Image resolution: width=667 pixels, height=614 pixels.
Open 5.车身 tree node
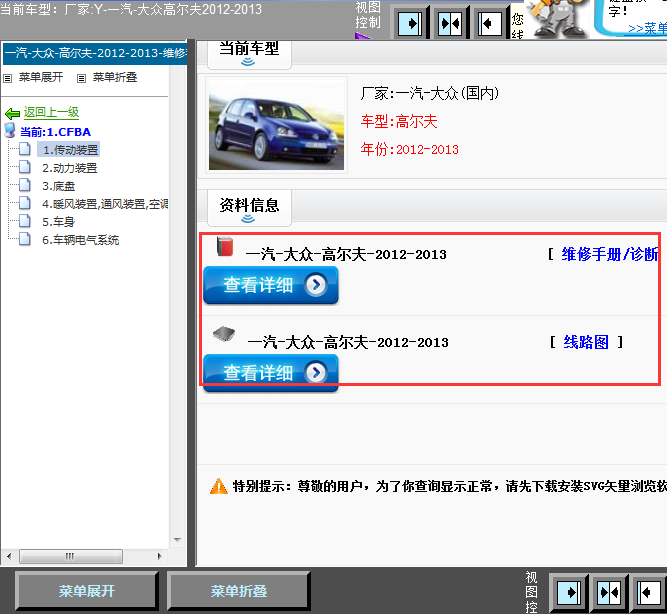[x=58, y=222]
